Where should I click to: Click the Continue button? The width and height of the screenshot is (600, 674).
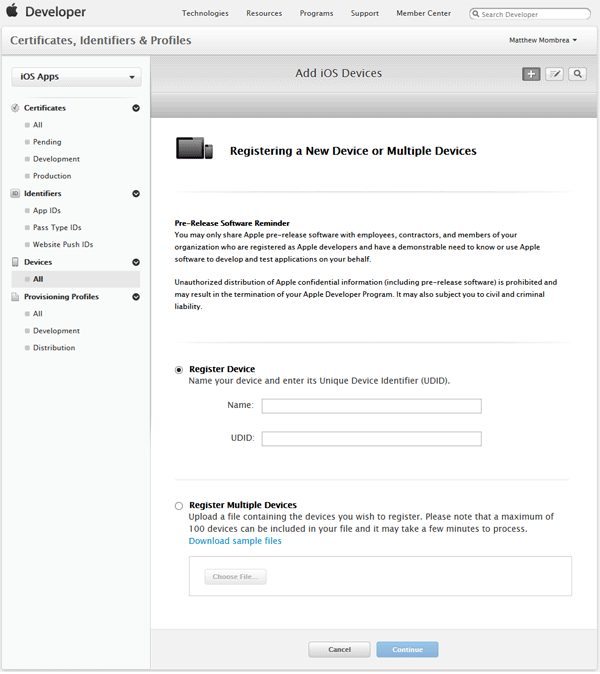407,650
